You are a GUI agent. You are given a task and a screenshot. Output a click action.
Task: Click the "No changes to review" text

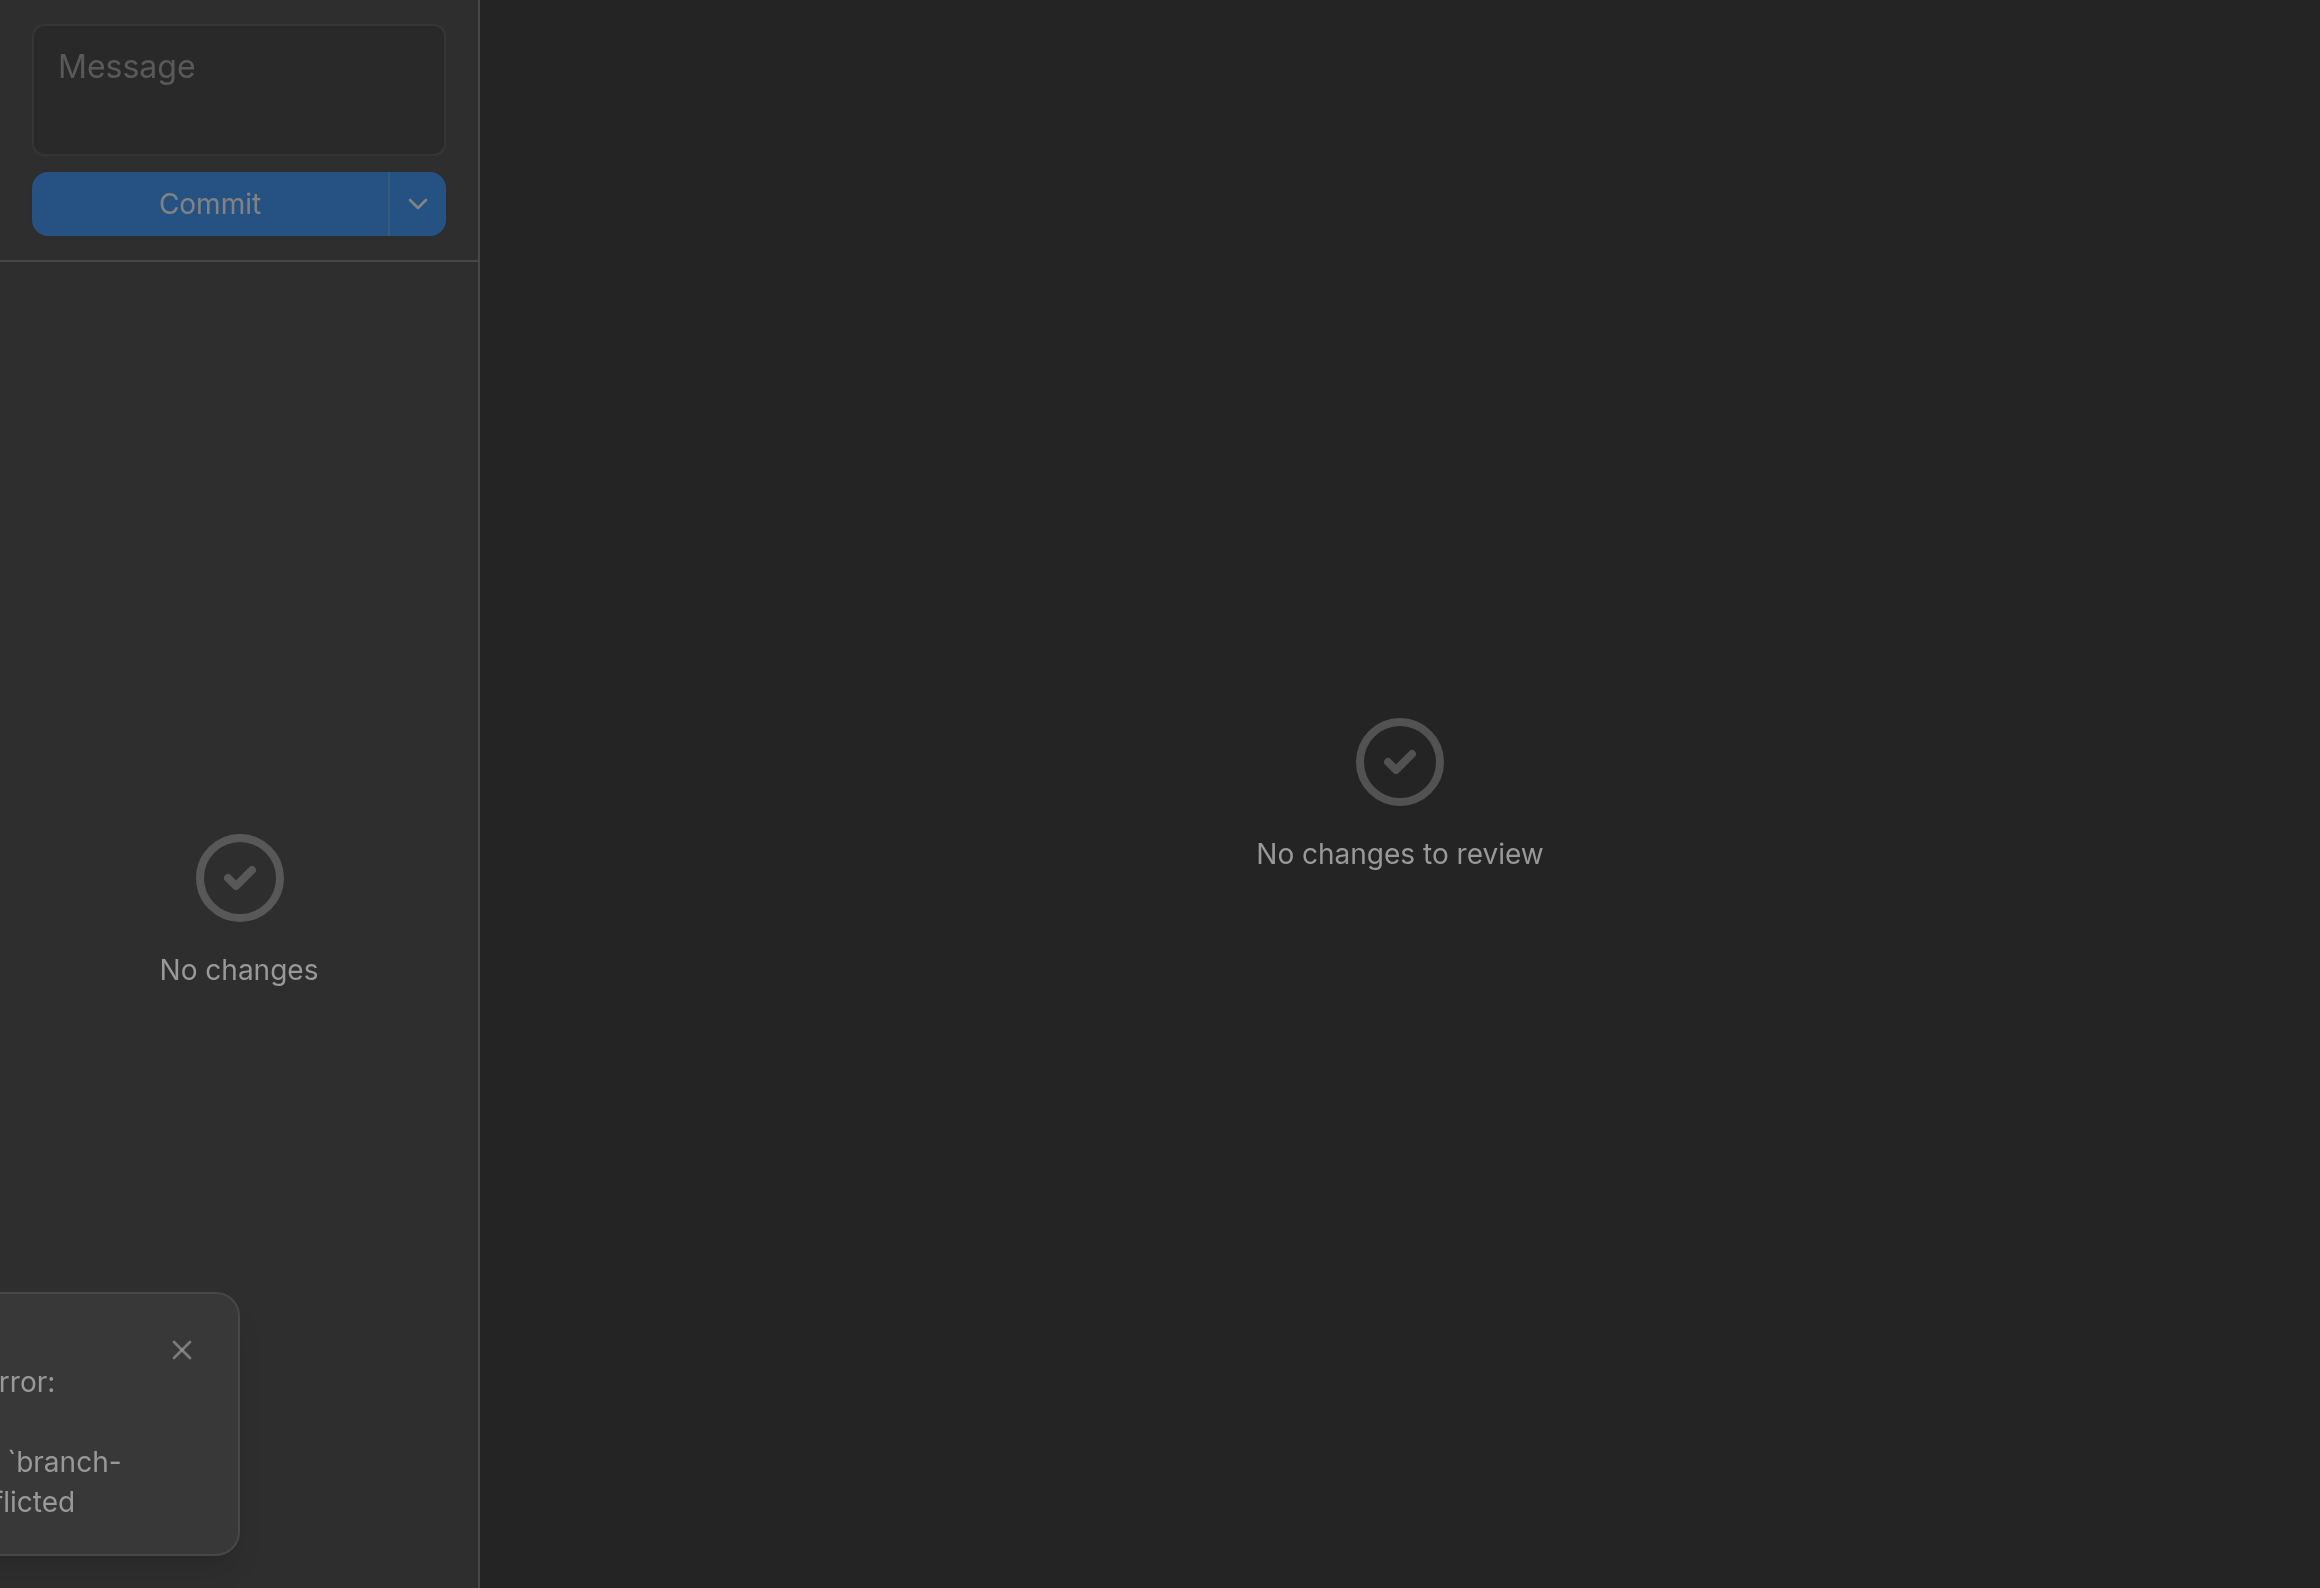[x=1399, y=854]
